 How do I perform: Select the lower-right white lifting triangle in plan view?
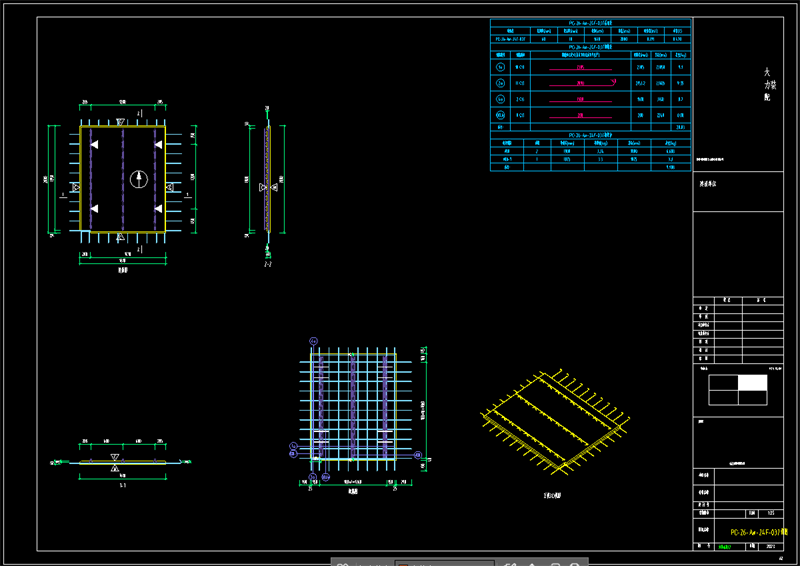(158, 209)
